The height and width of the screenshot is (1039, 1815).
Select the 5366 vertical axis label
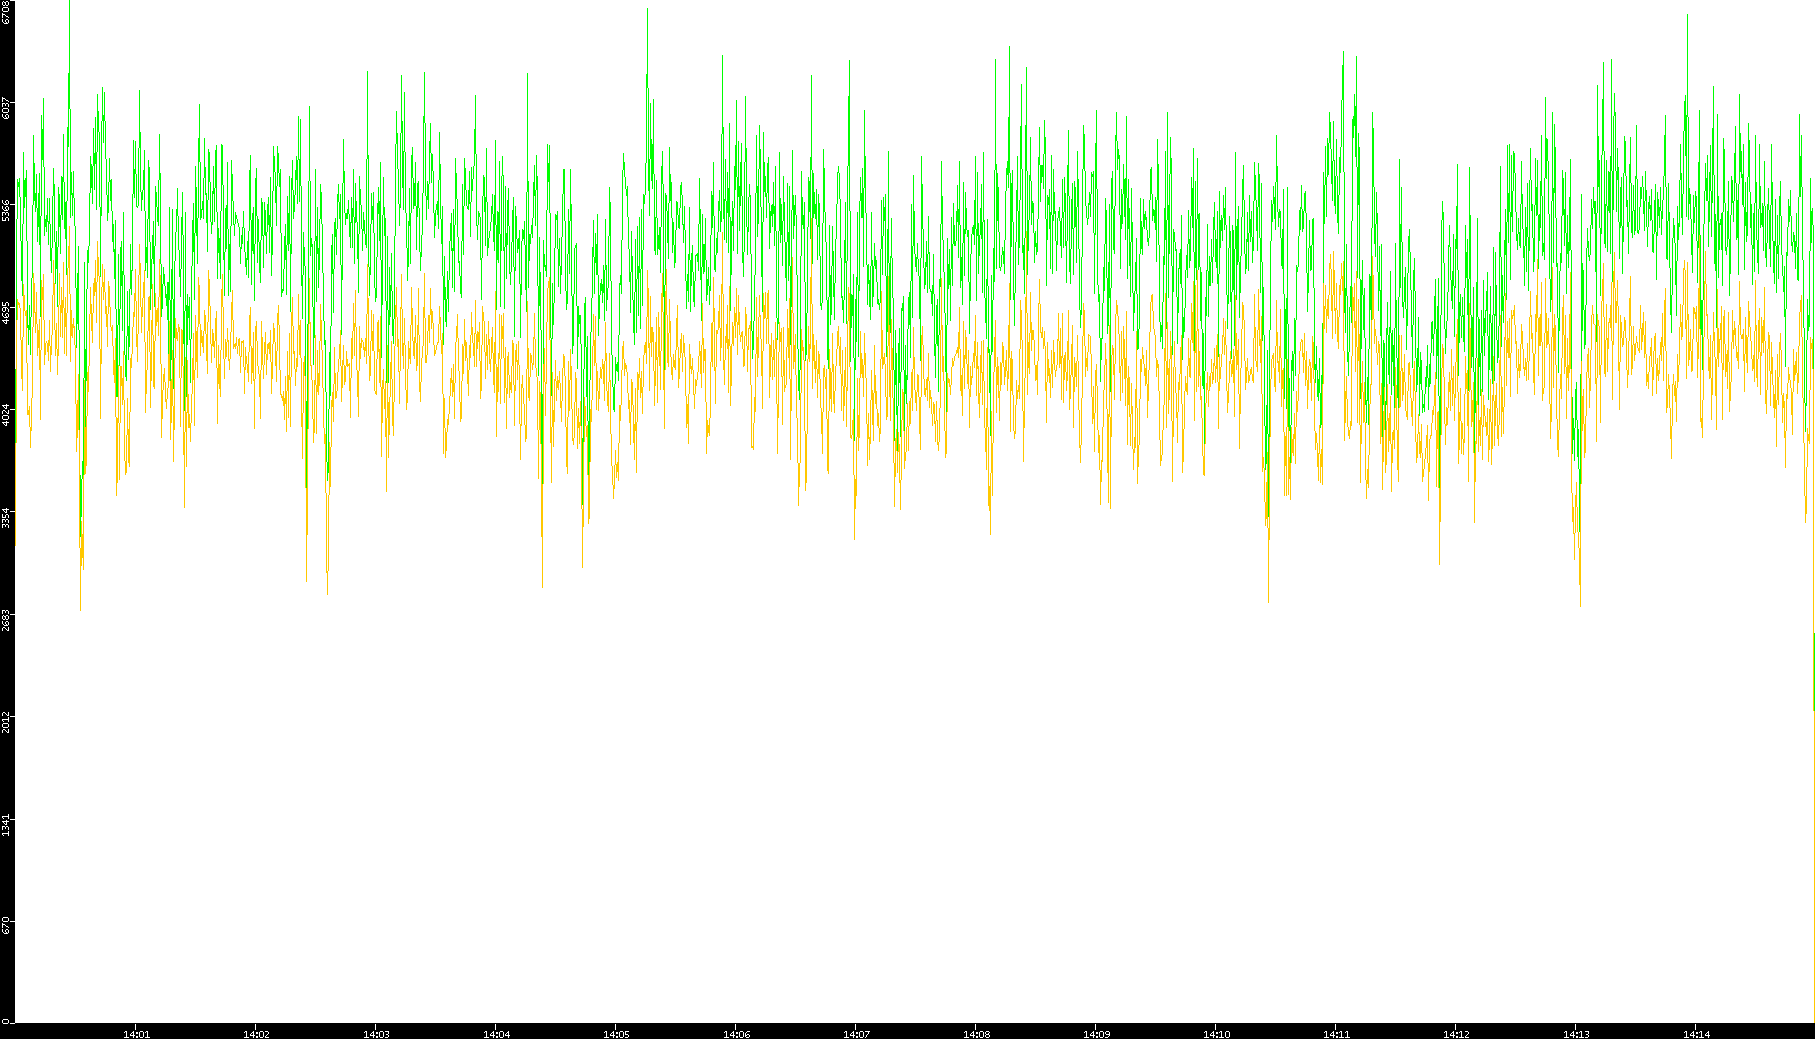click(7, 210)
